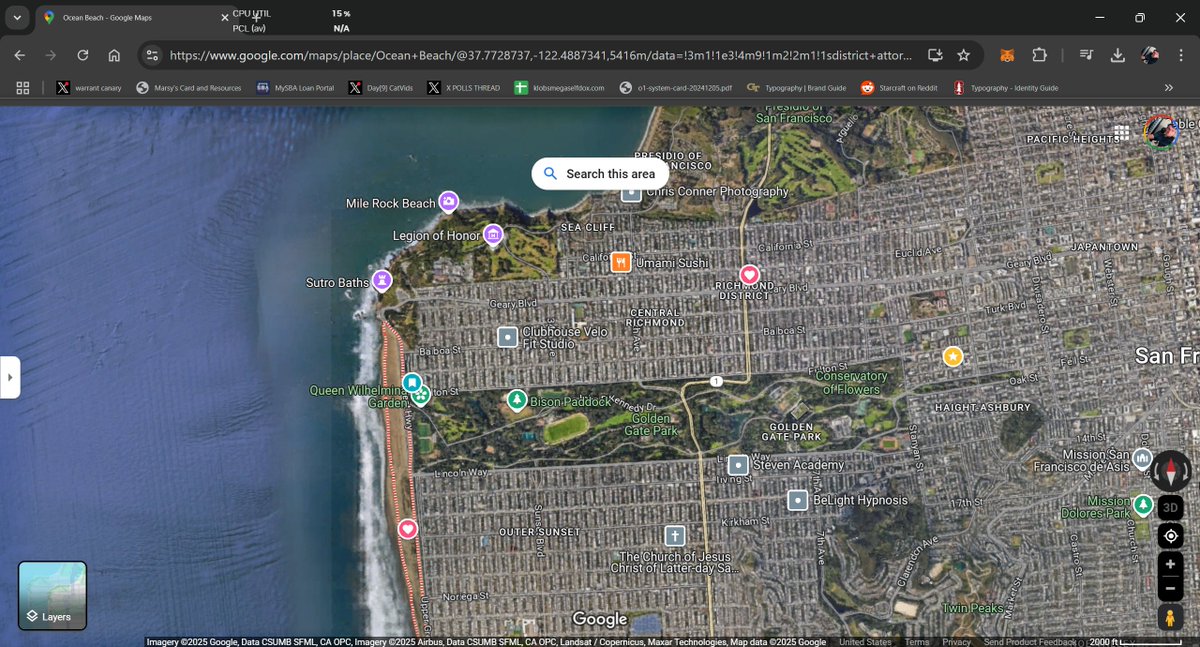This screenshot has width=1200, height=647.
Task: Switch to the Ocean Beach - Google Maps tab
Action: tap(135, 18)
